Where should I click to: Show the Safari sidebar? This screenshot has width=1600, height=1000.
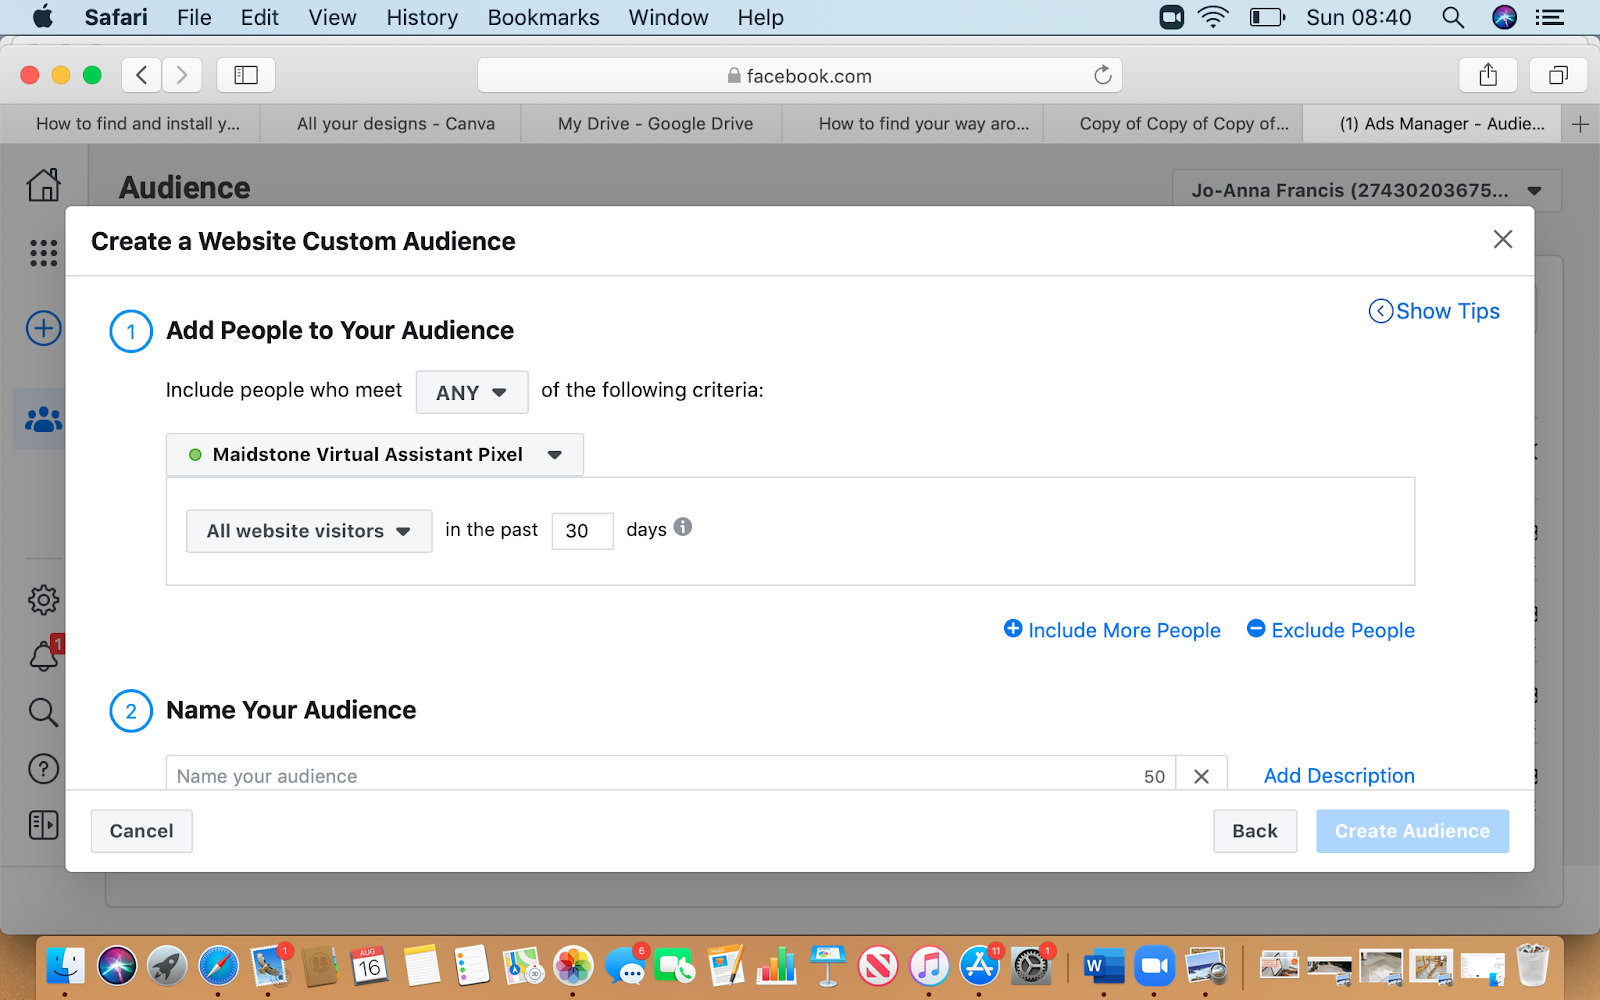(x=246, y=75)
